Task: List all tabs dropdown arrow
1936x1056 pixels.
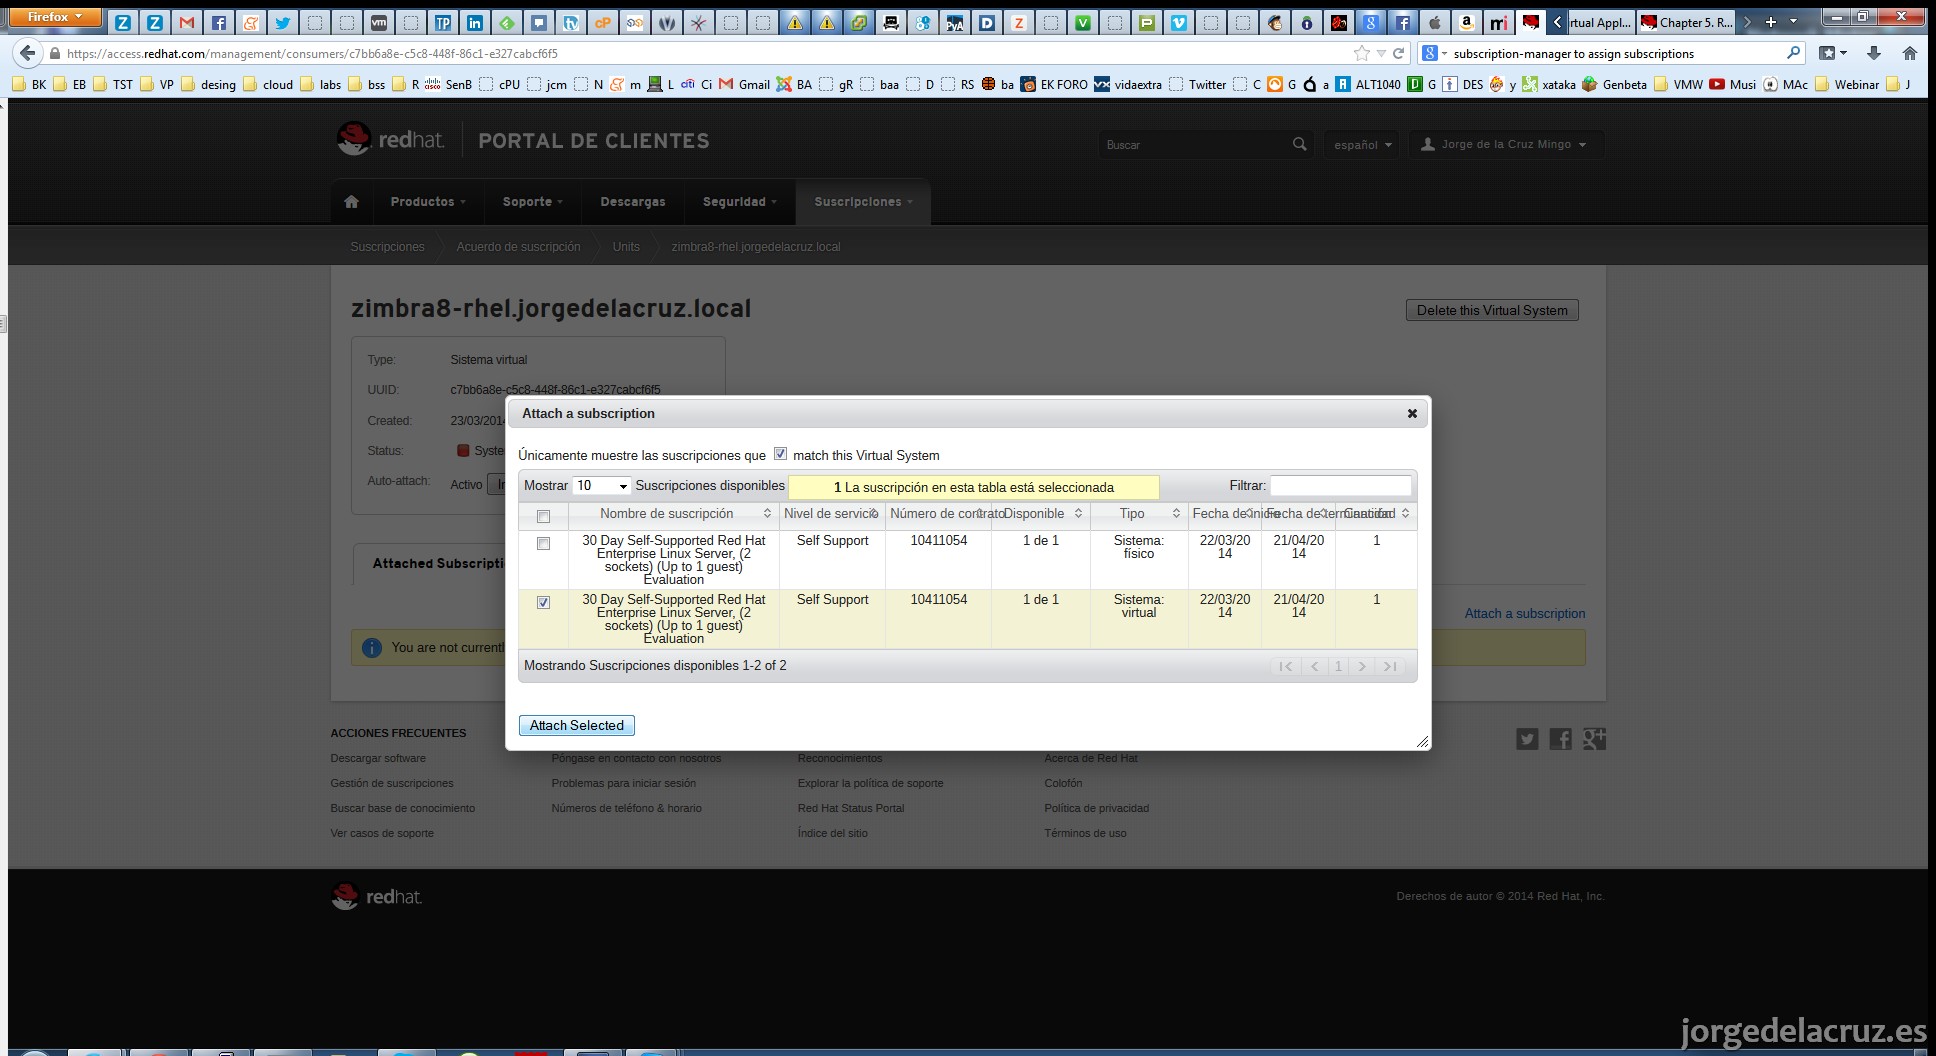Action: click(1793, 21)
